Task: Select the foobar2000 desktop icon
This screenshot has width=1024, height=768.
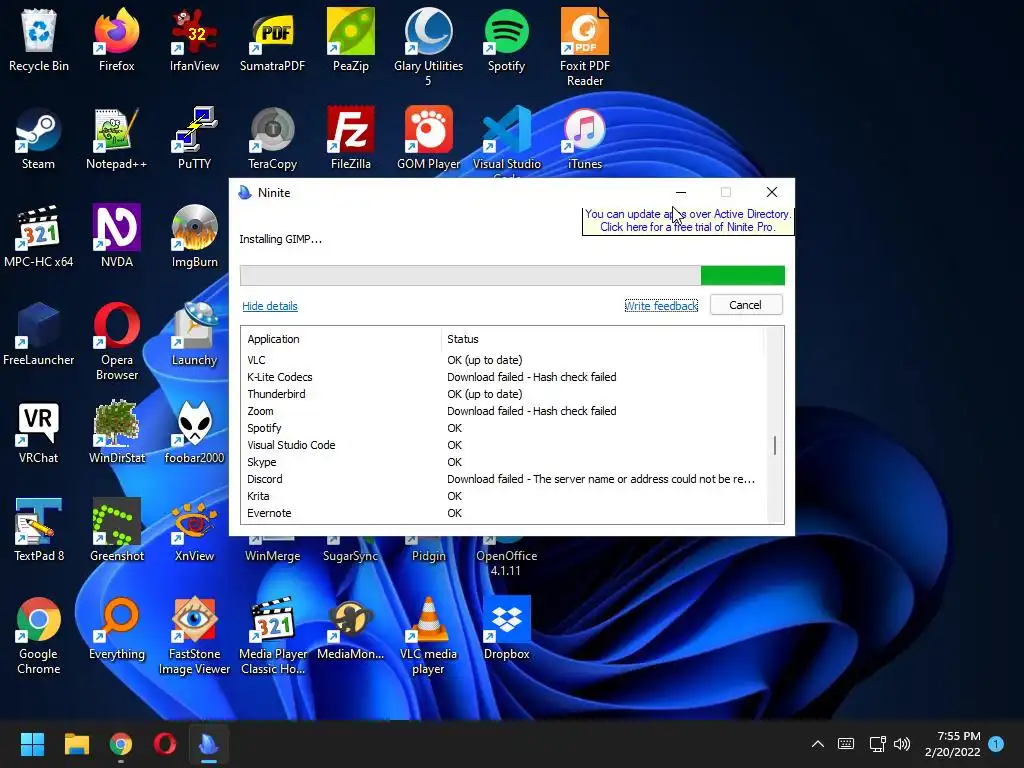Action: pyautogui.click(x=194, y=432)
